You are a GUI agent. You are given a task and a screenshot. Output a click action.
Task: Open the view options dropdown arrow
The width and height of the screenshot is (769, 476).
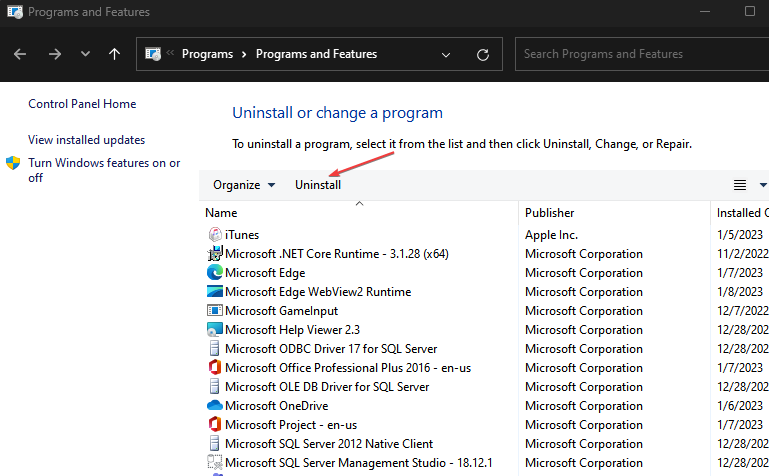click(x=763, y=185)
